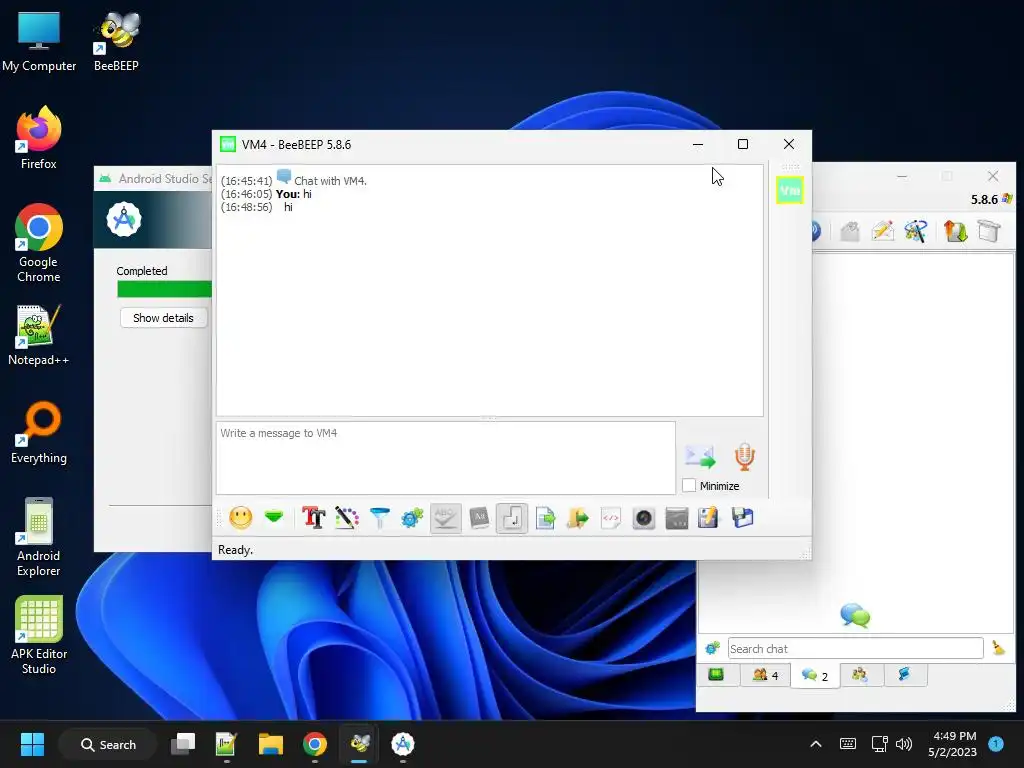Screen dimensions: 1024x768
Task: Change the chat font with the TT icon
Action: pyautogui.click(x=313, y=518)
